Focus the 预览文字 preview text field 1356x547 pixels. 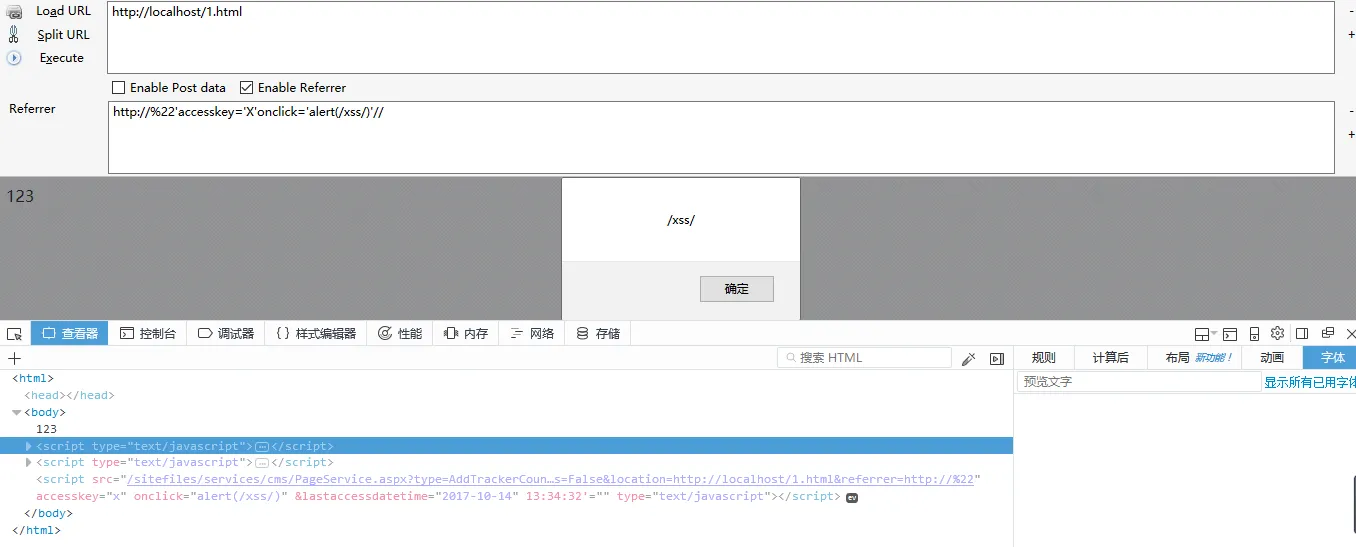point(1139,382)
